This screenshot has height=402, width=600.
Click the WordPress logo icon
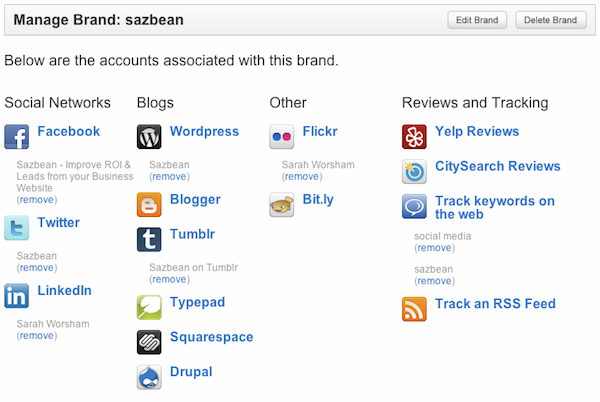pos(149,137)
